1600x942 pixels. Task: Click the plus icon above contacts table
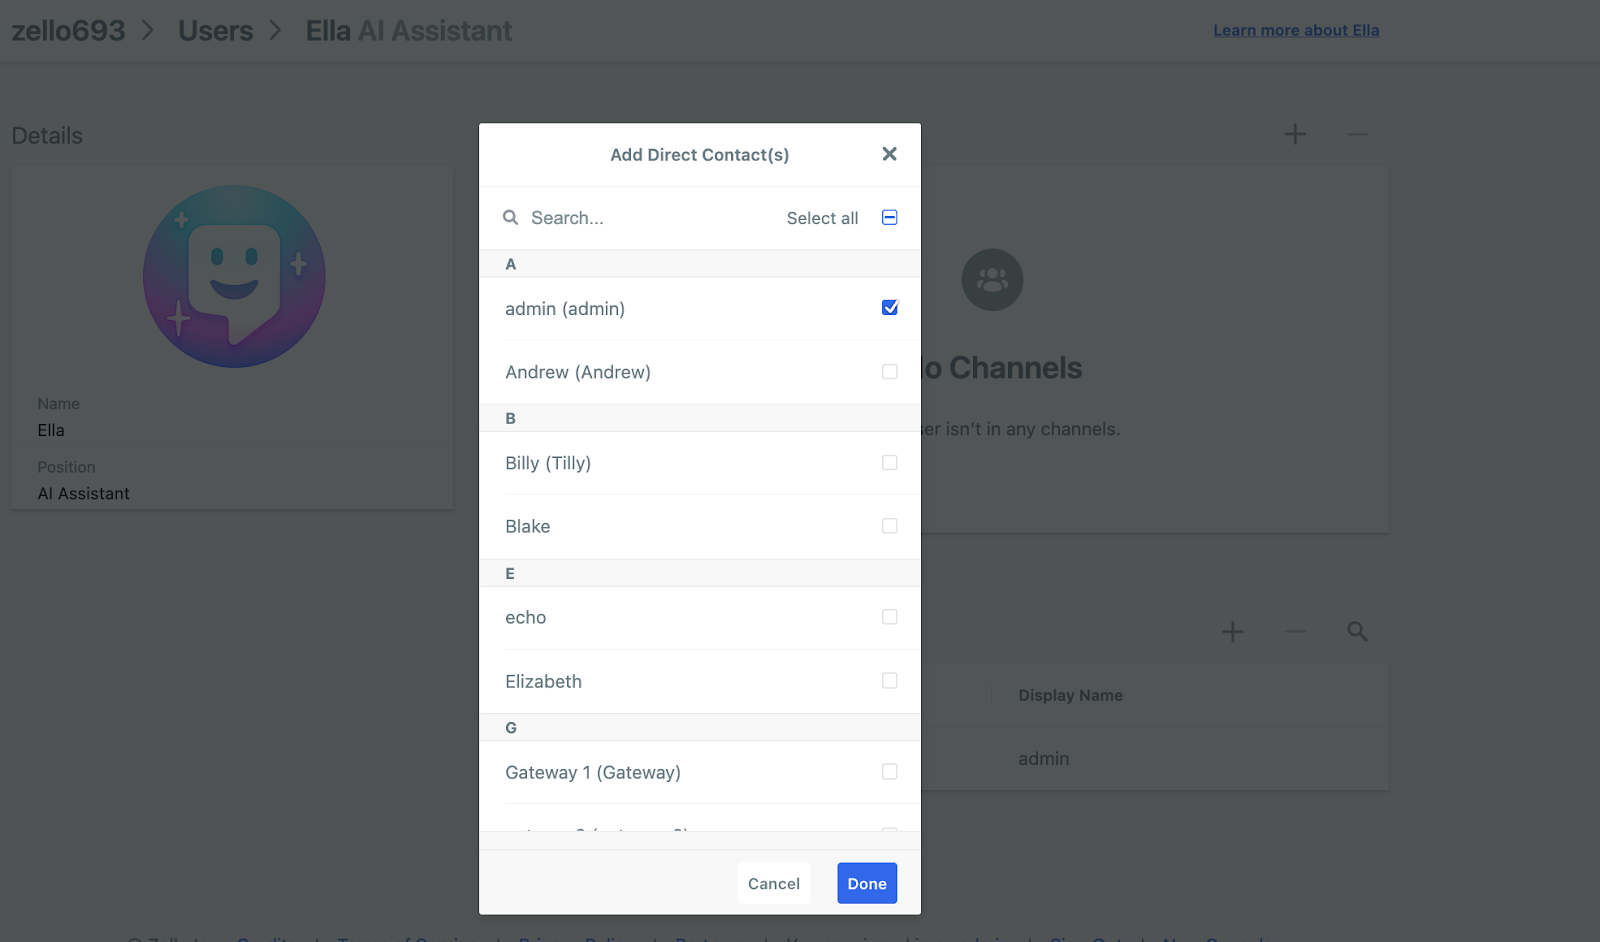pyautogui.click(x=1233, y=631)
